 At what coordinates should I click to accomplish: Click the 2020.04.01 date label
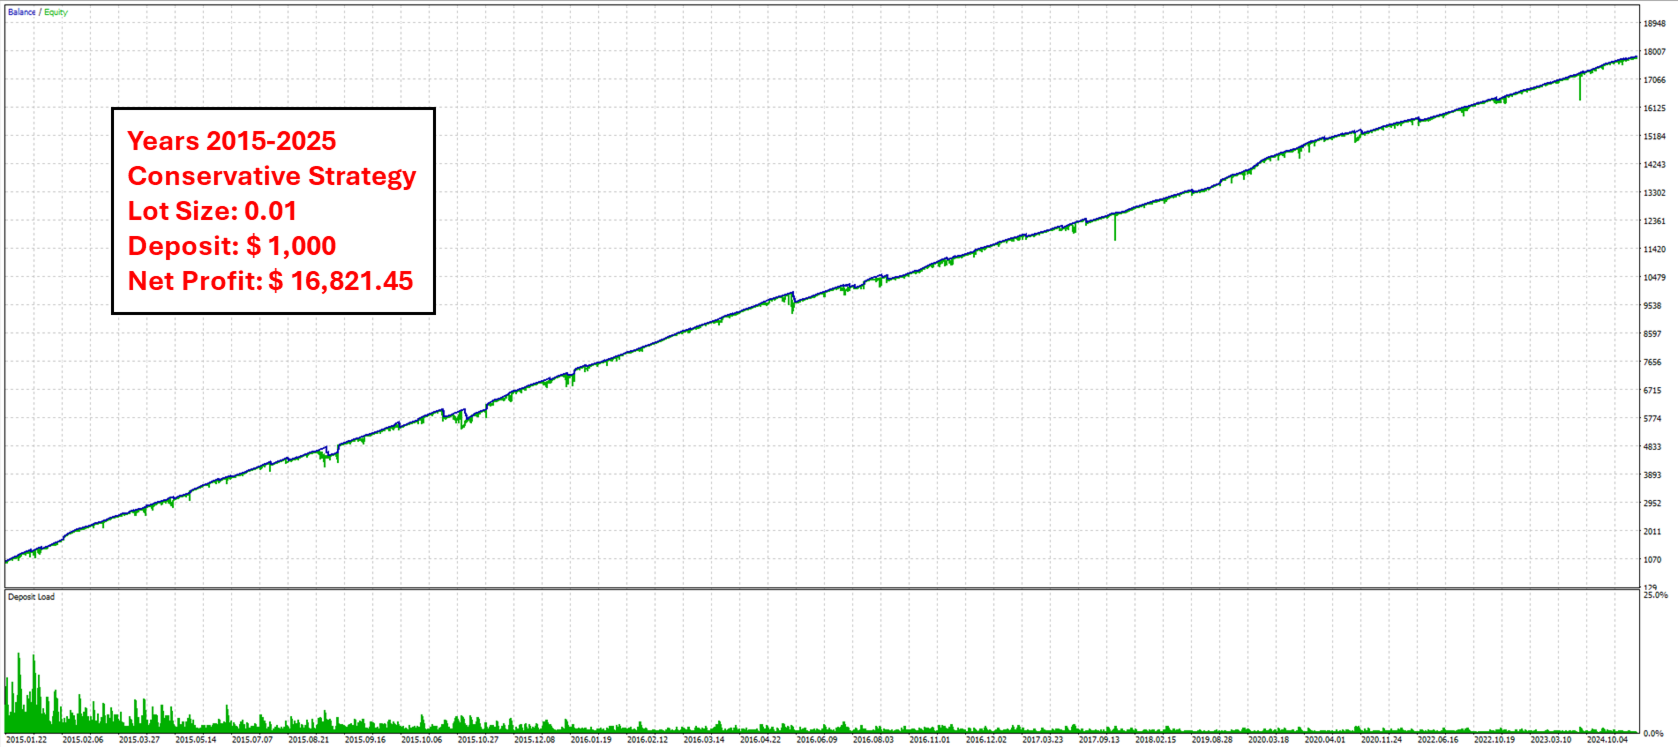(x=1326, y=740)
